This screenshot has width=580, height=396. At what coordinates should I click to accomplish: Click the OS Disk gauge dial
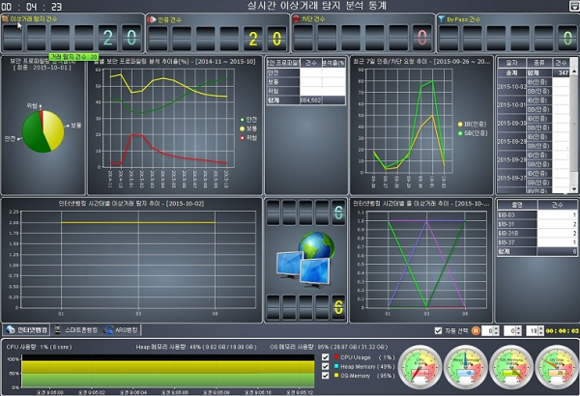pyautogui.click(x=556, y=367)
